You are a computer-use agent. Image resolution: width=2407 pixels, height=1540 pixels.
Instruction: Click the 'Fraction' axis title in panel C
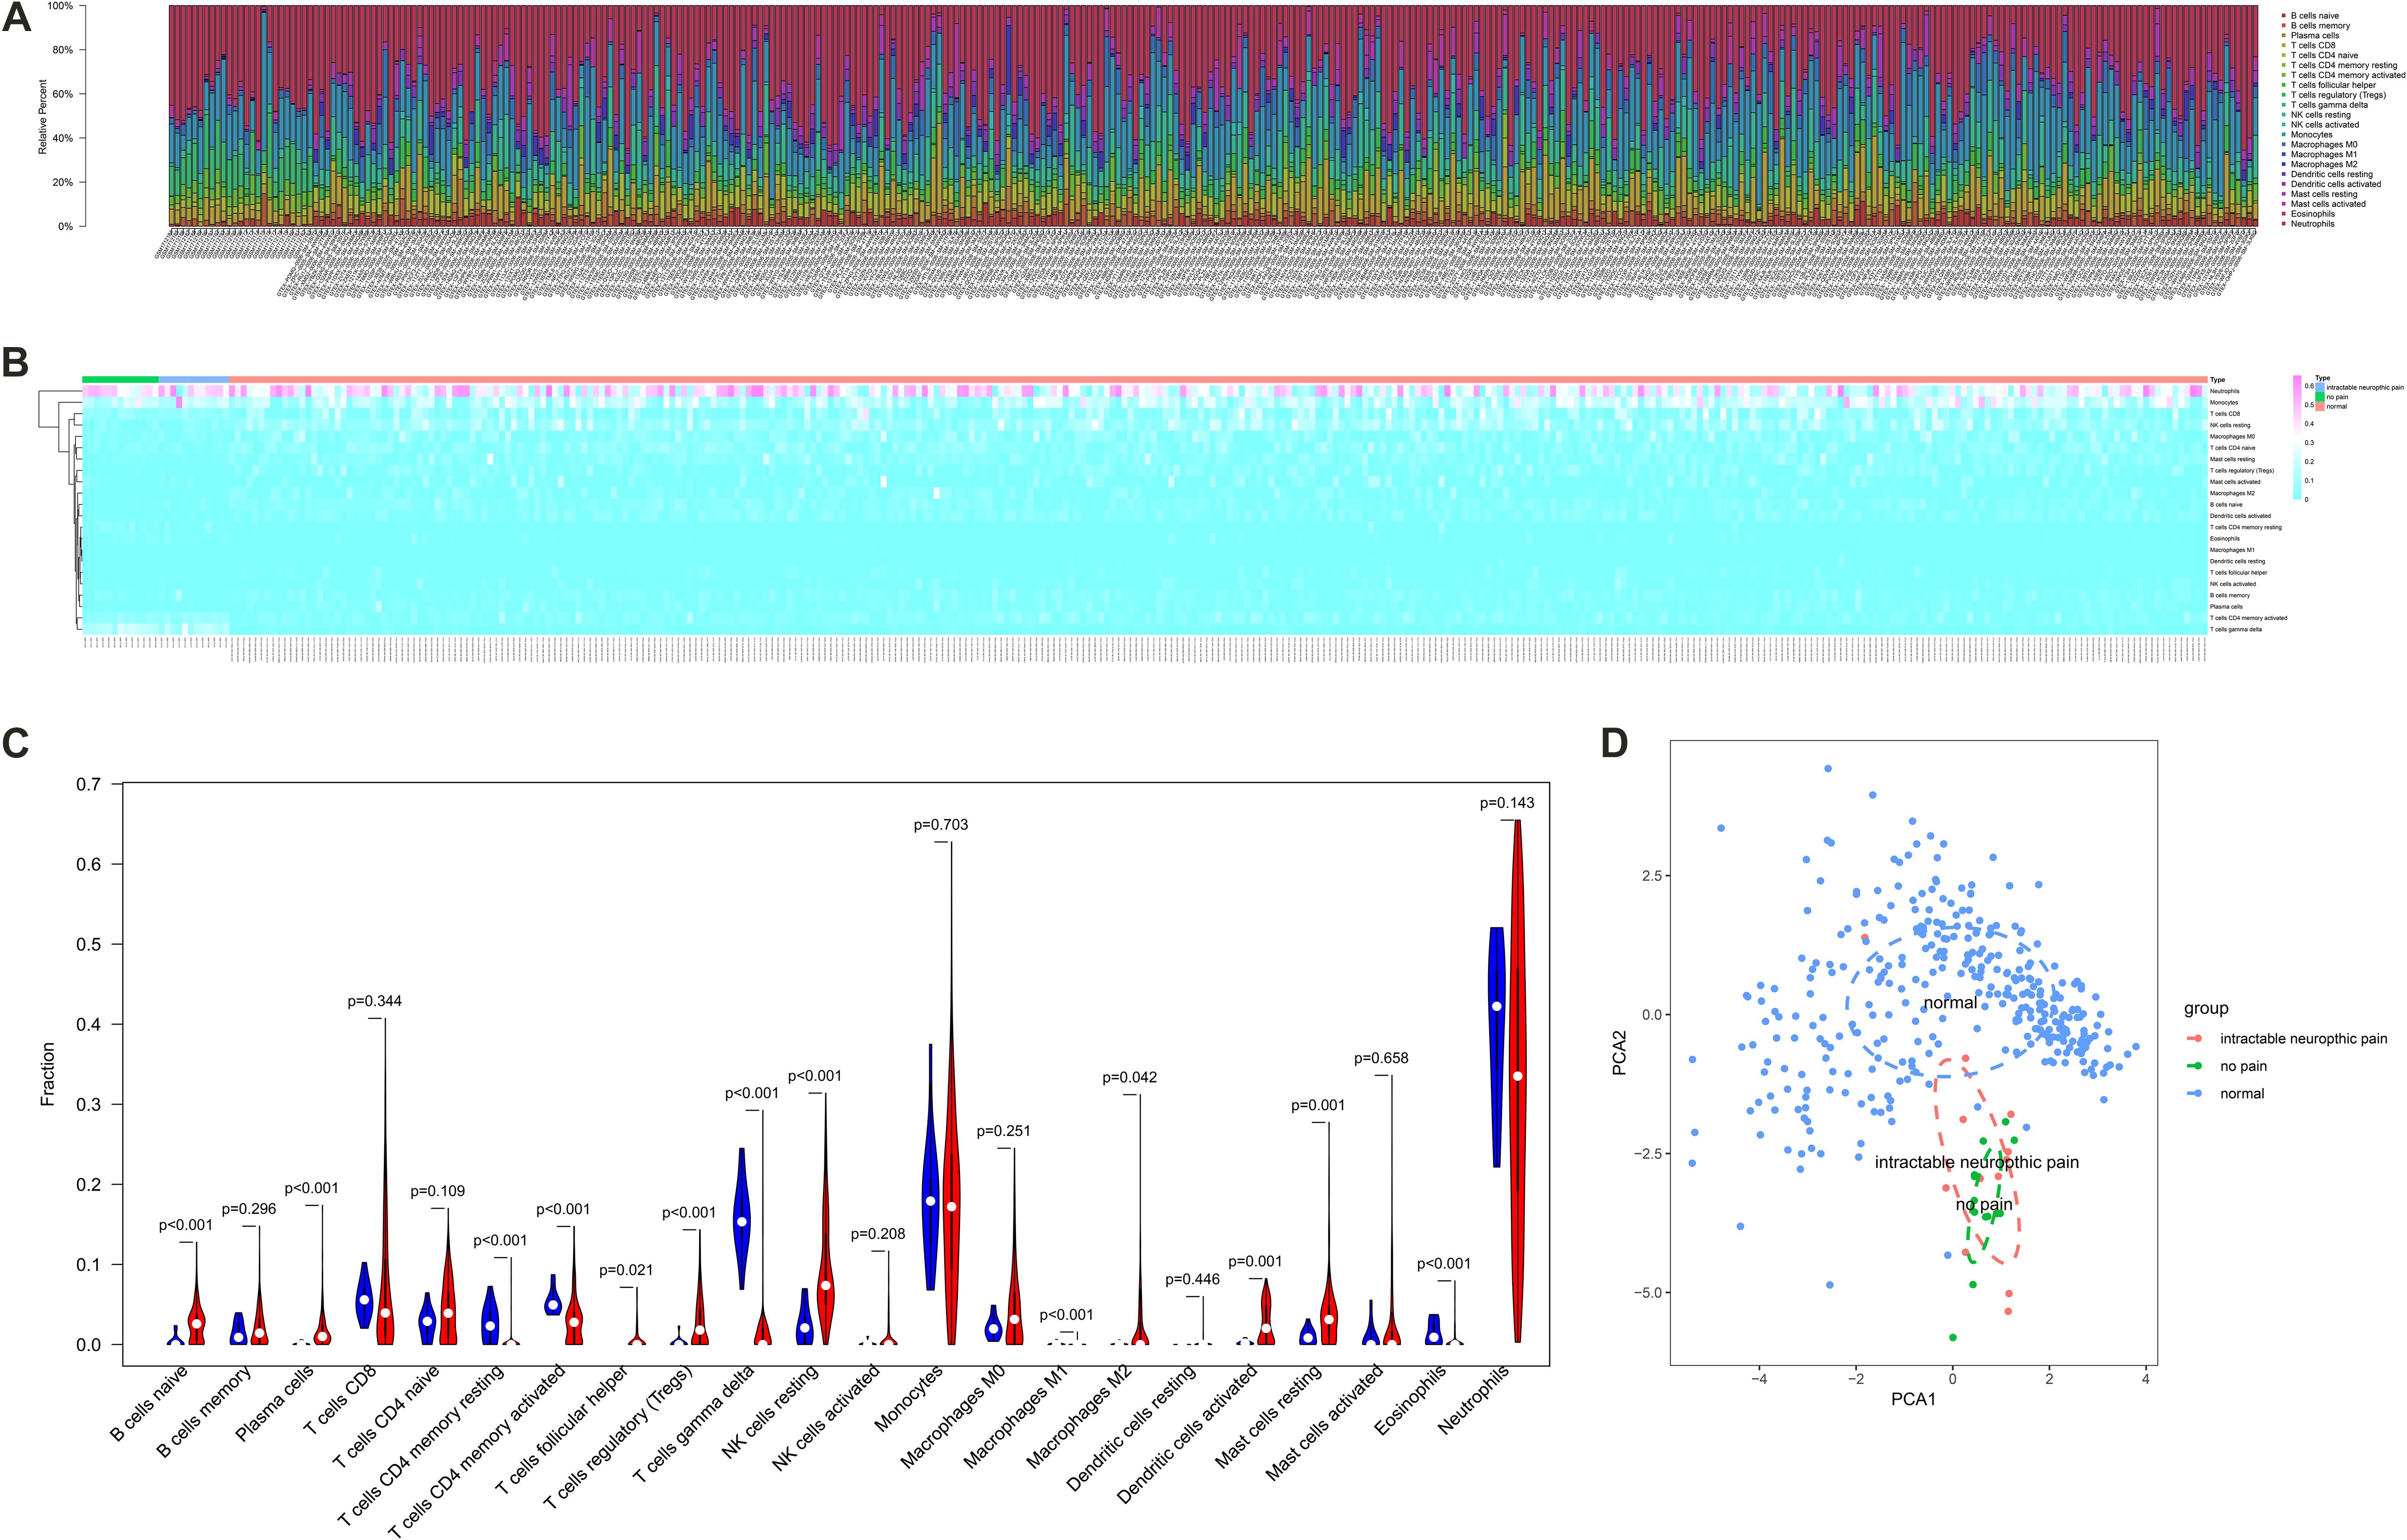[x=47, y=1074]
